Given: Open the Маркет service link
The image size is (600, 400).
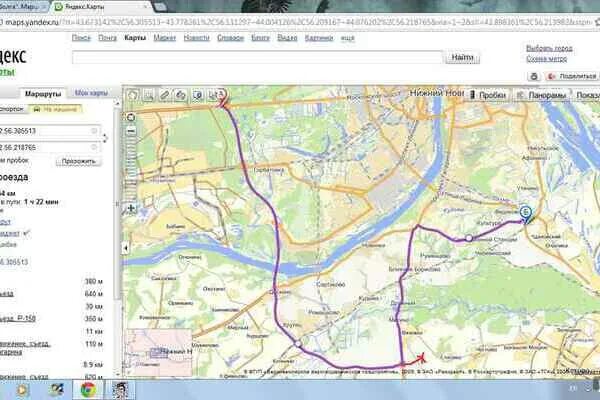Looking at the screenshot, I should 165,38.
